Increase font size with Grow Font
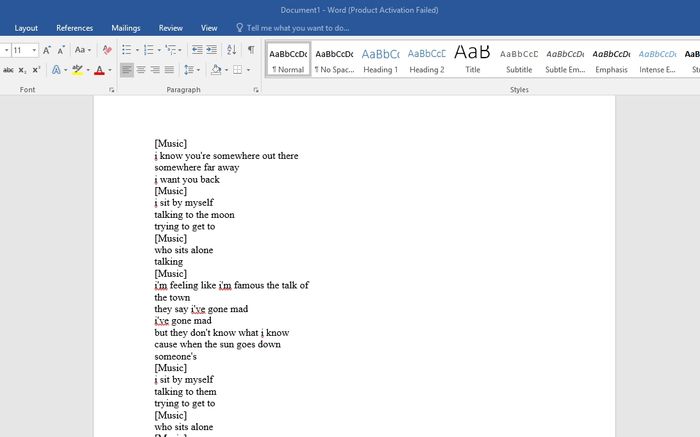The height and width of the screenshot is (437, 700). click(x=47, y=50)
